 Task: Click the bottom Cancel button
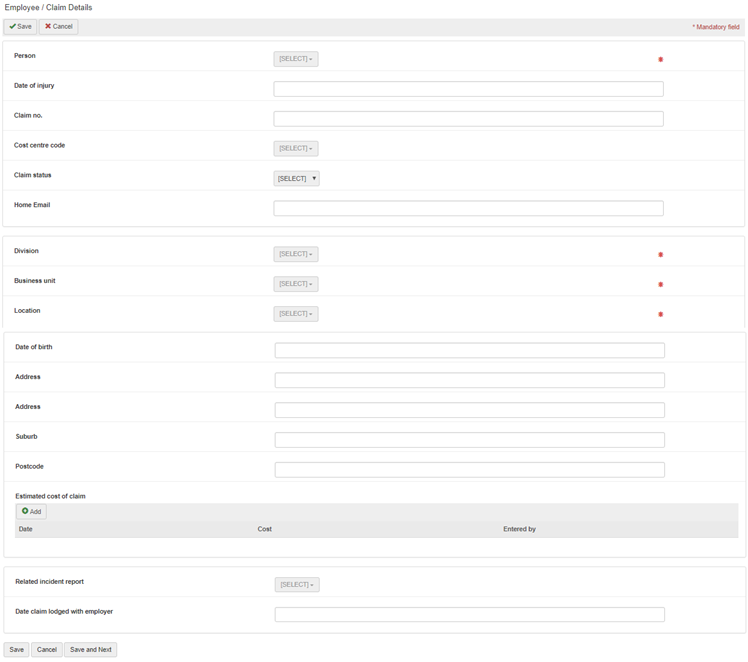click(x=46, y=649)
